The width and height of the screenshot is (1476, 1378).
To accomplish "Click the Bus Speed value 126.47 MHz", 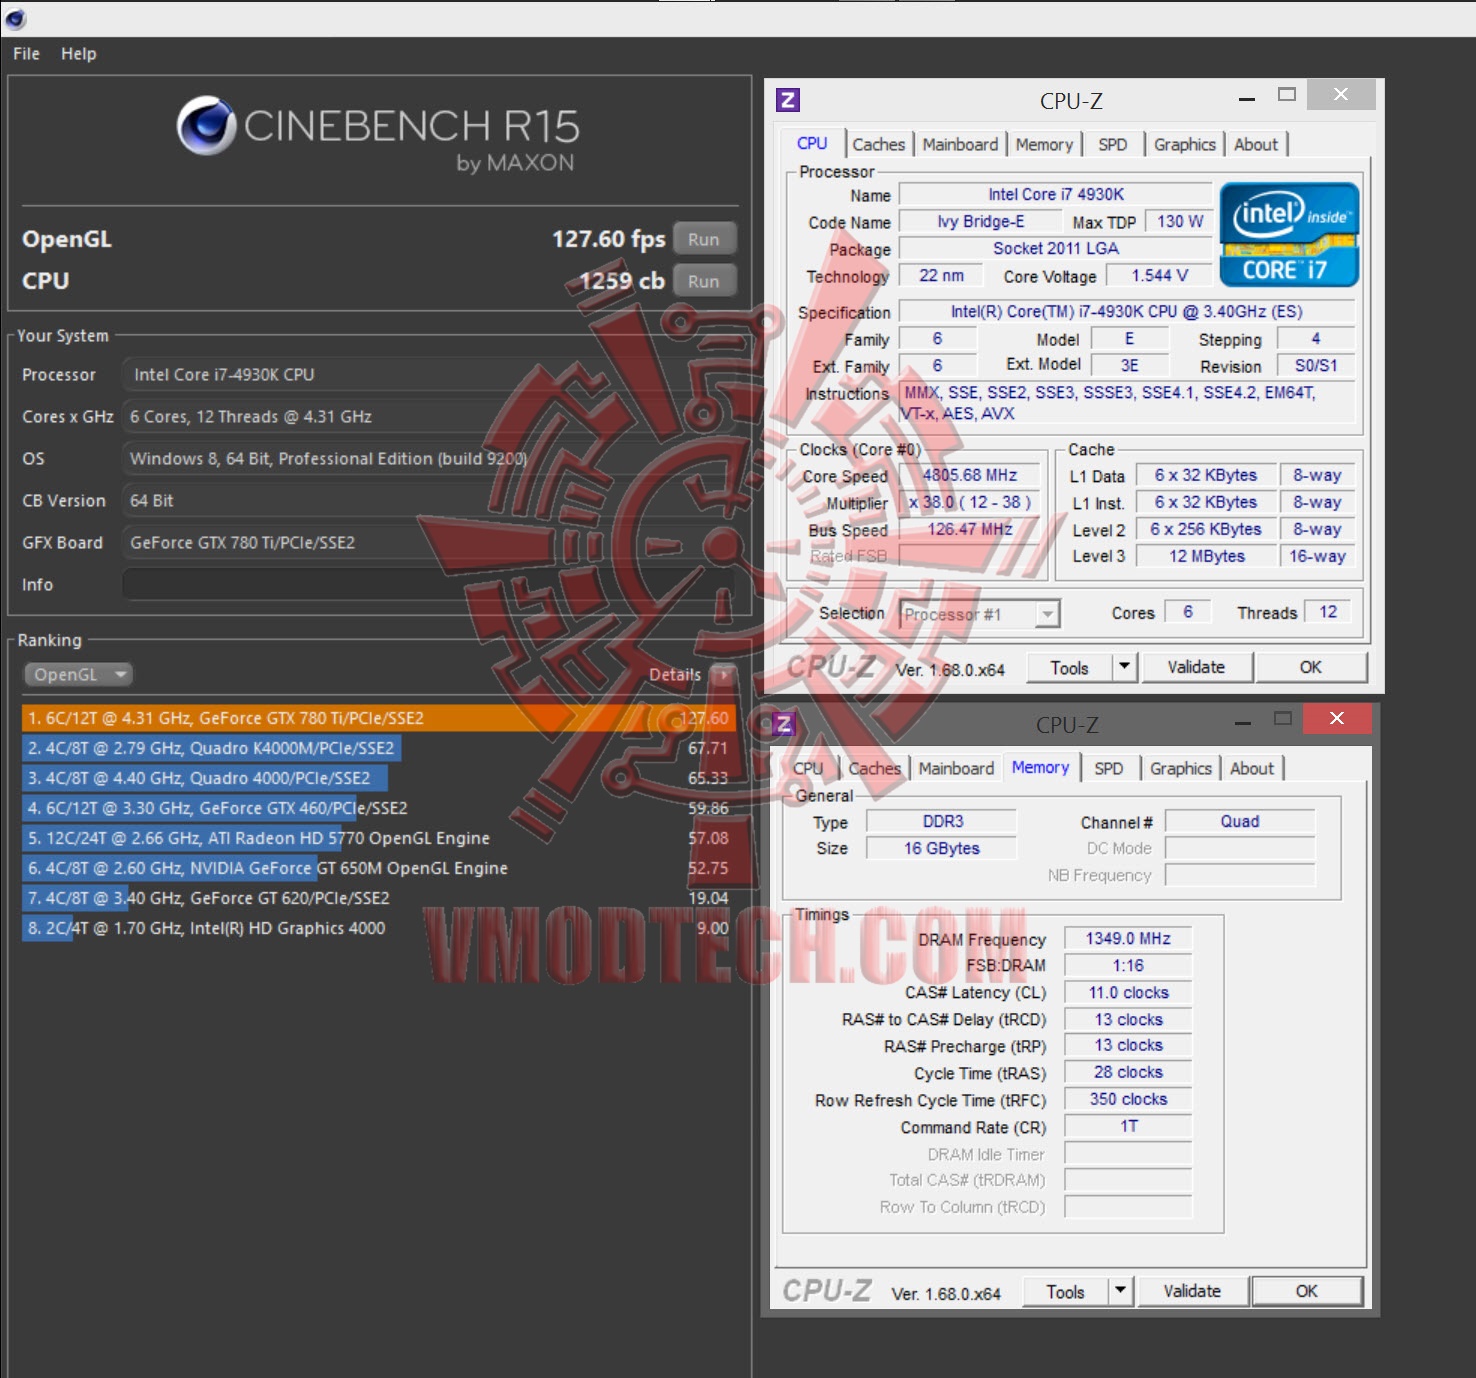I will click(x=970, y=530).
